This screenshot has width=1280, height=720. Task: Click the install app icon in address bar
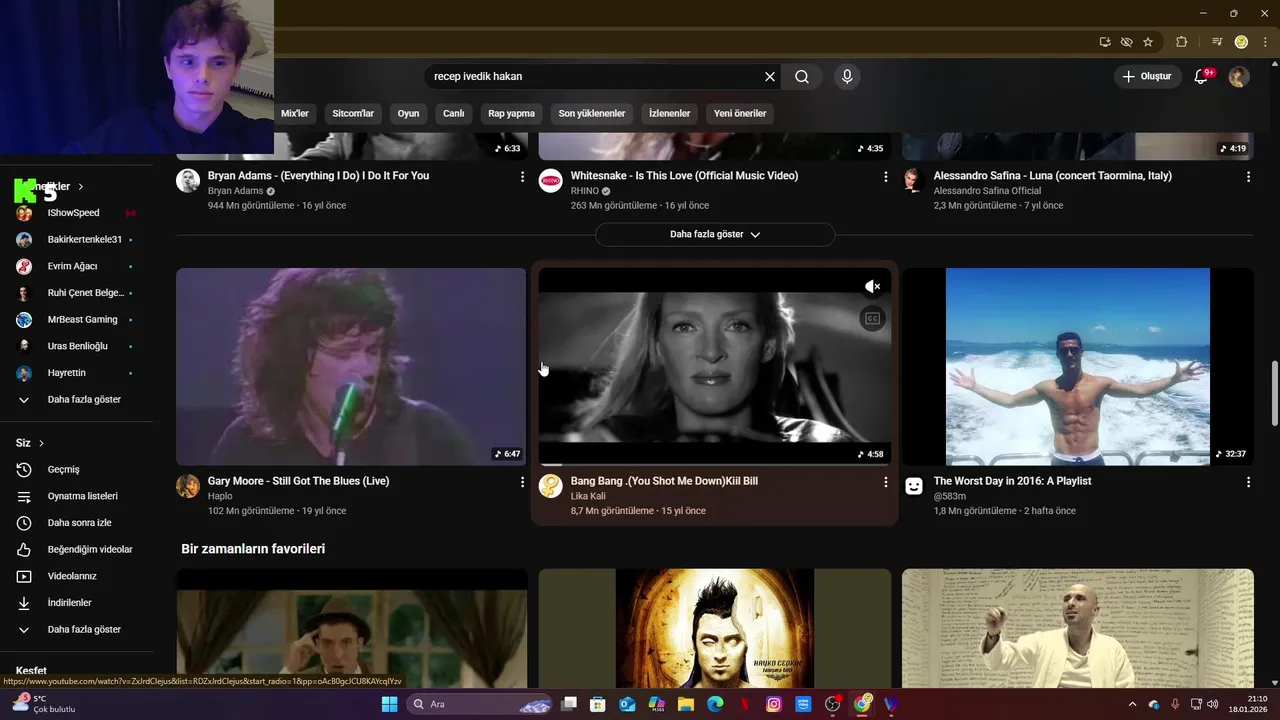(1105, 42)
